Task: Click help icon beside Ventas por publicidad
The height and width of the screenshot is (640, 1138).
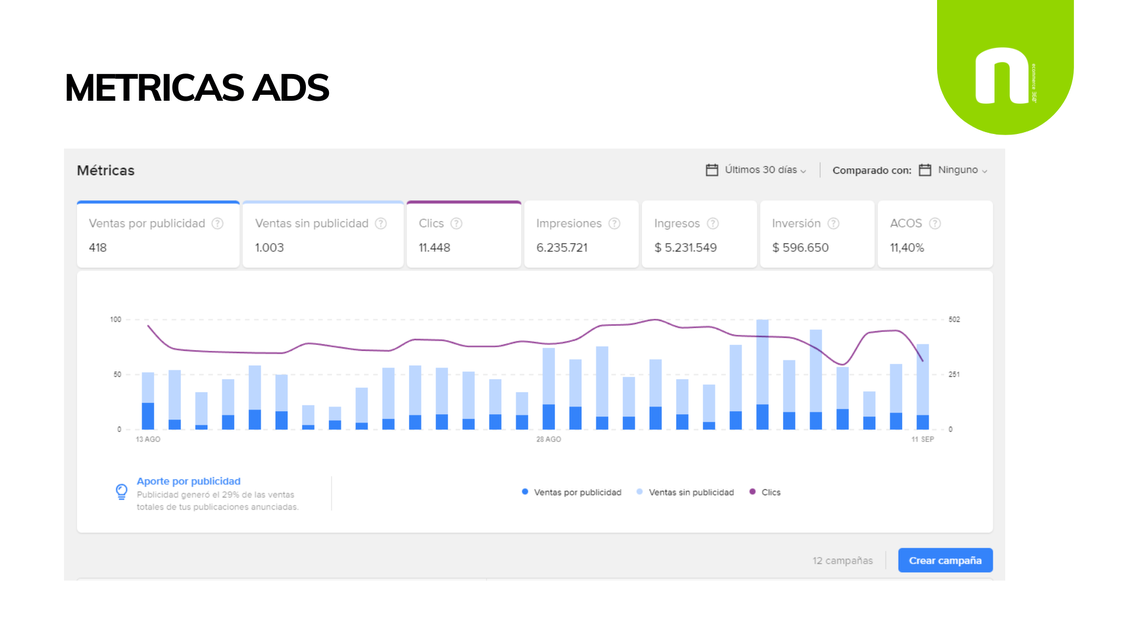Action: (218, 223)
